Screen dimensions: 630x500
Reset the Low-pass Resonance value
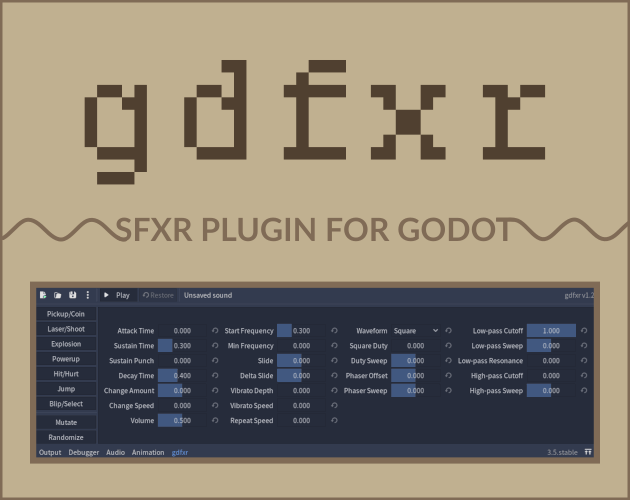pyautogui.click(x=584, y=361)
